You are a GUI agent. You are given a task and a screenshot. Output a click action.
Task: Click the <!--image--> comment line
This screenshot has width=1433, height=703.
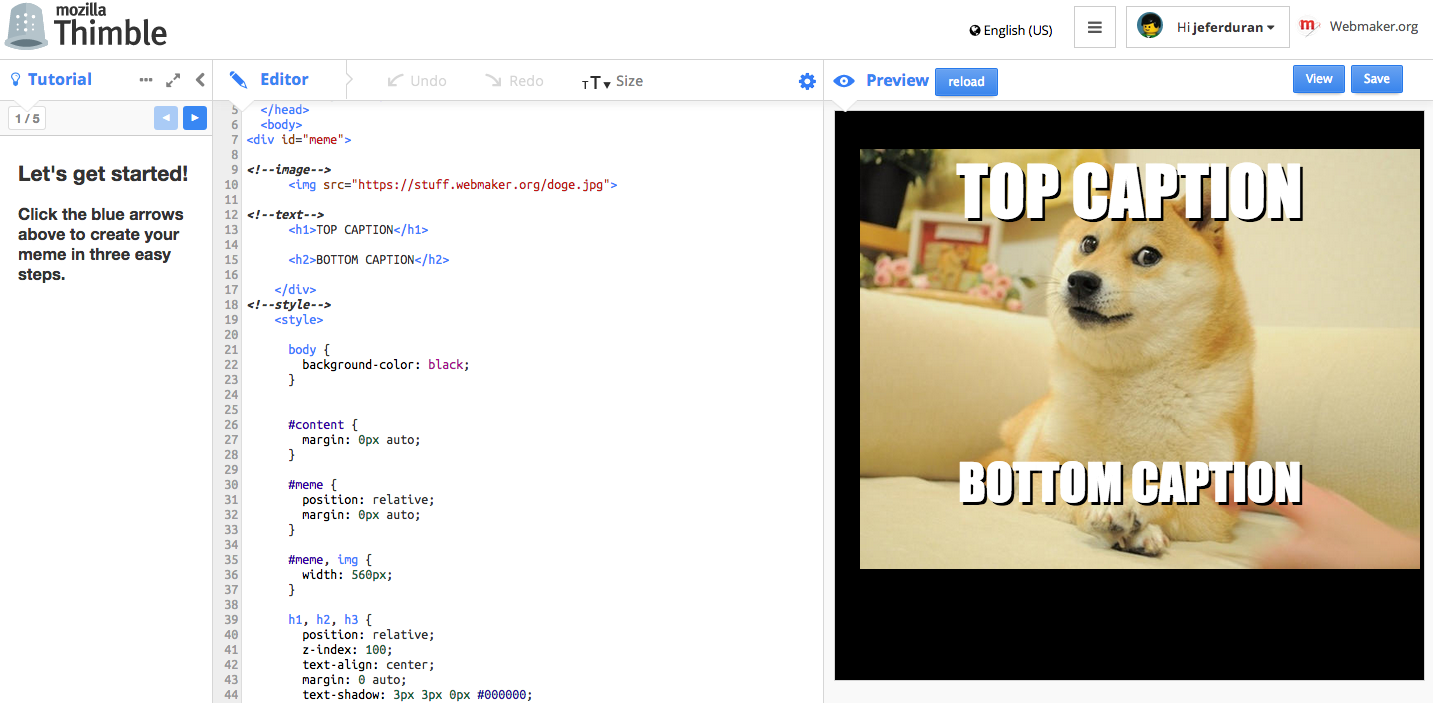click(289, 170)
